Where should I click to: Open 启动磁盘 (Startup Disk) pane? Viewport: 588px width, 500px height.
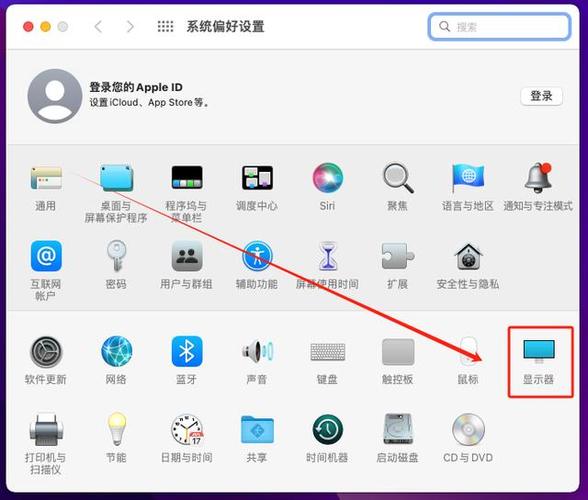398,429
